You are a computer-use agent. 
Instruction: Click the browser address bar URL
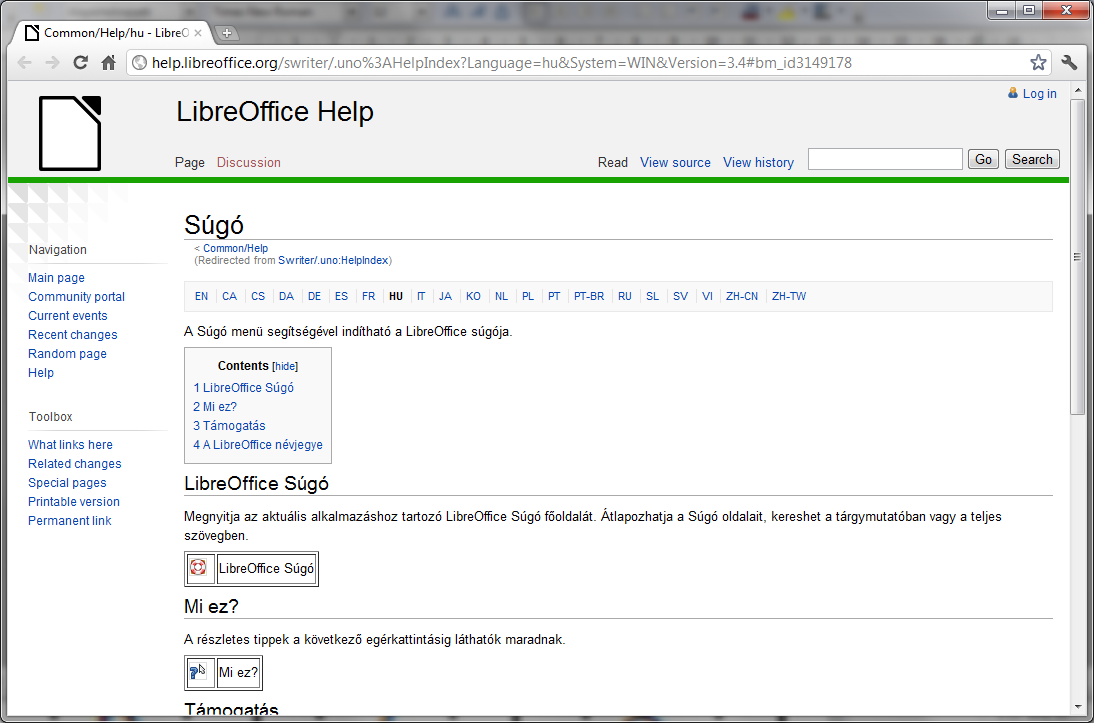pyautogui.click(x=502, y=63)
